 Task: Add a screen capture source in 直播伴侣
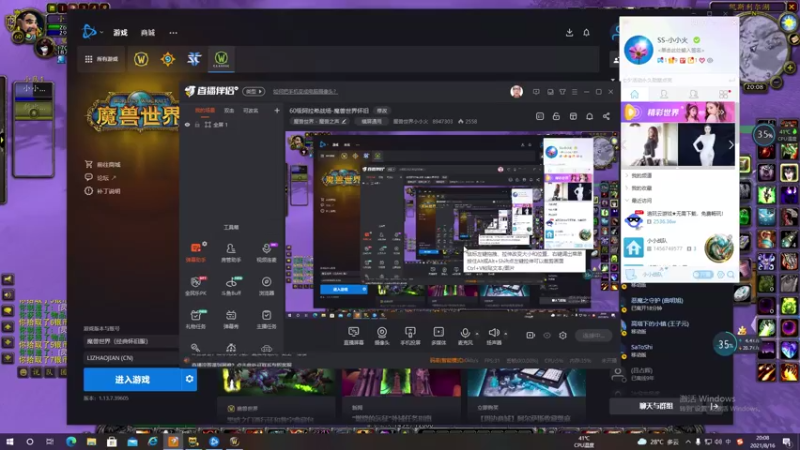[354, 336]
